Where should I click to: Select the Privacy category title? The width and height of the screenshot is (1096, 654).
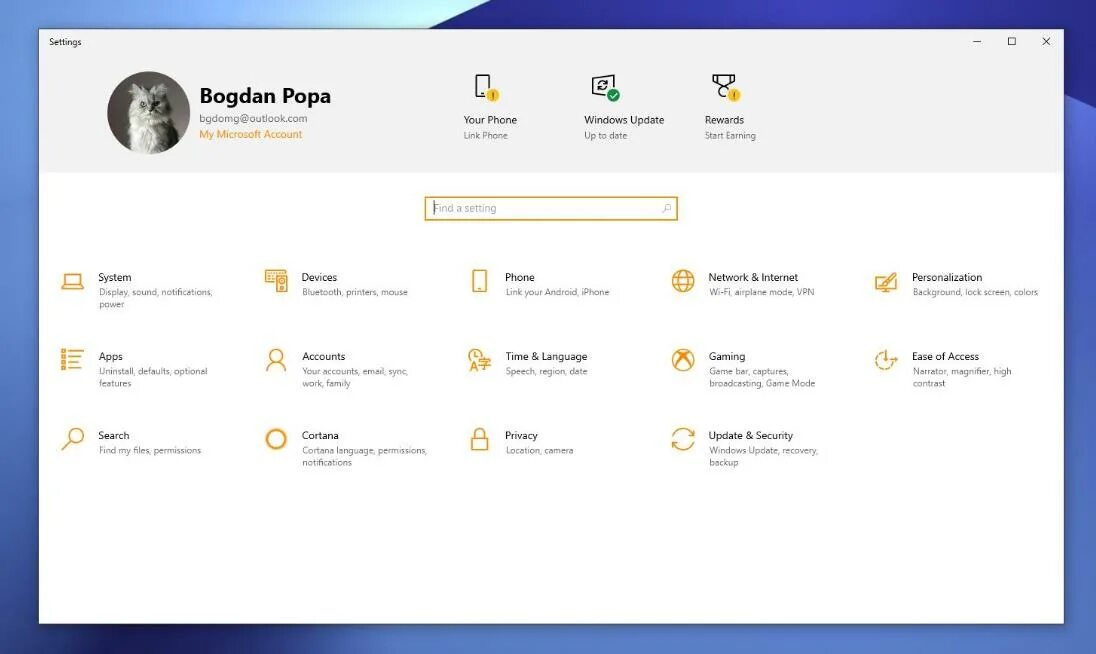(x=521, y=435)
